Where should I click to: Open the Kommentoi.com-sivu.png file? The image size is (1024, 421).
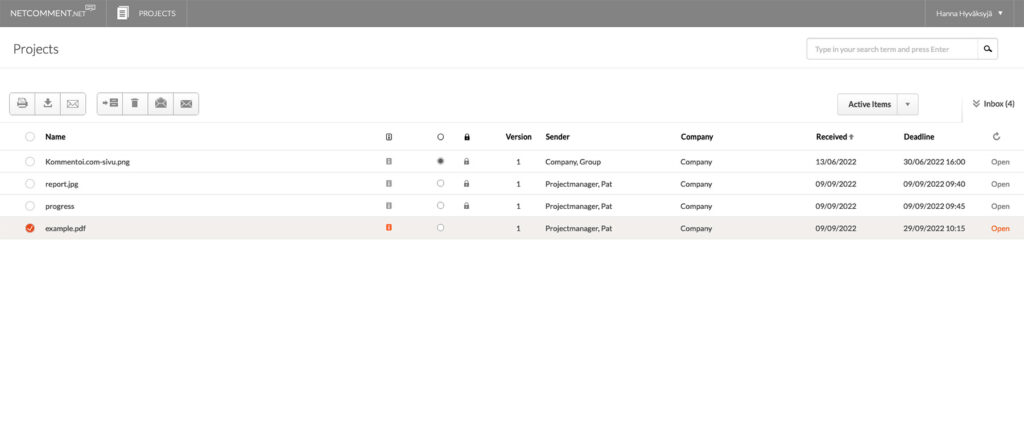click(87, 161)
